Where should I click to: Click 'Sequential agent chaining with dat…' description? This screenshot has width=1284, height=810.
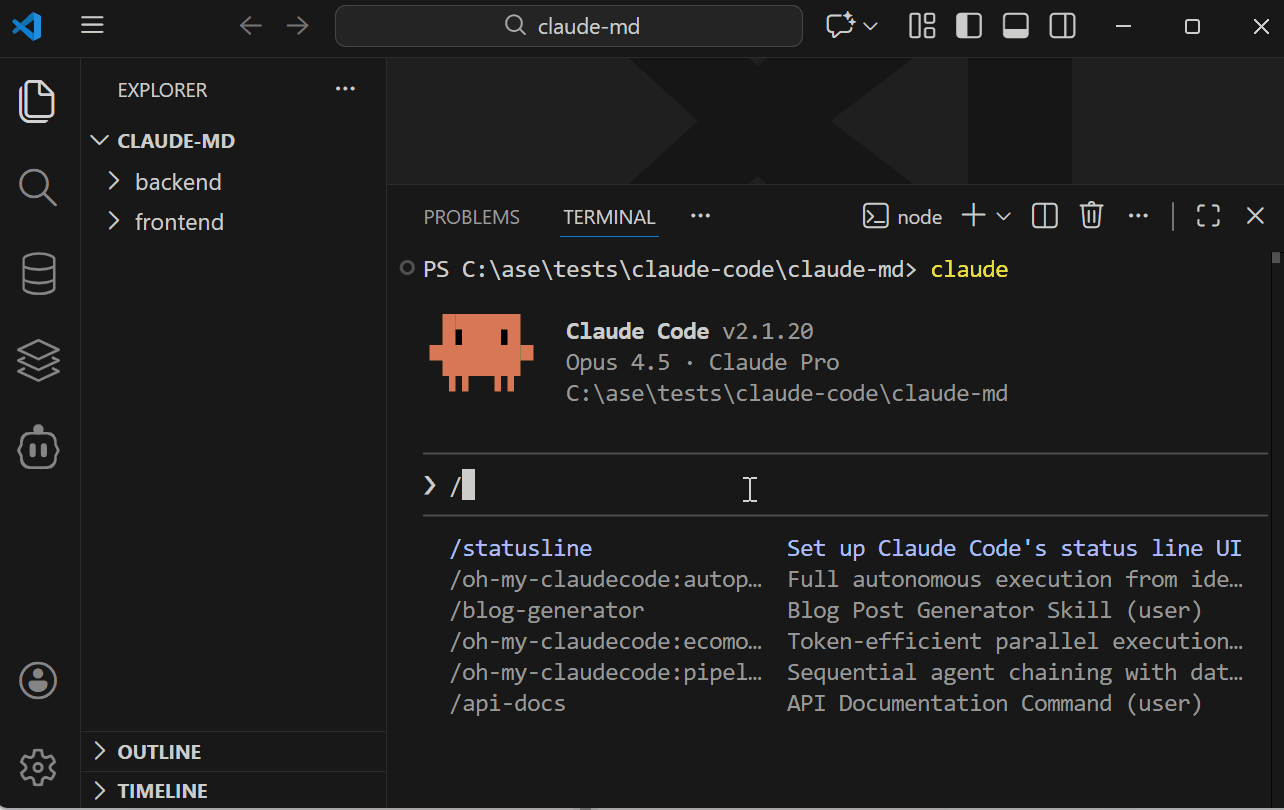point(1015,672)
